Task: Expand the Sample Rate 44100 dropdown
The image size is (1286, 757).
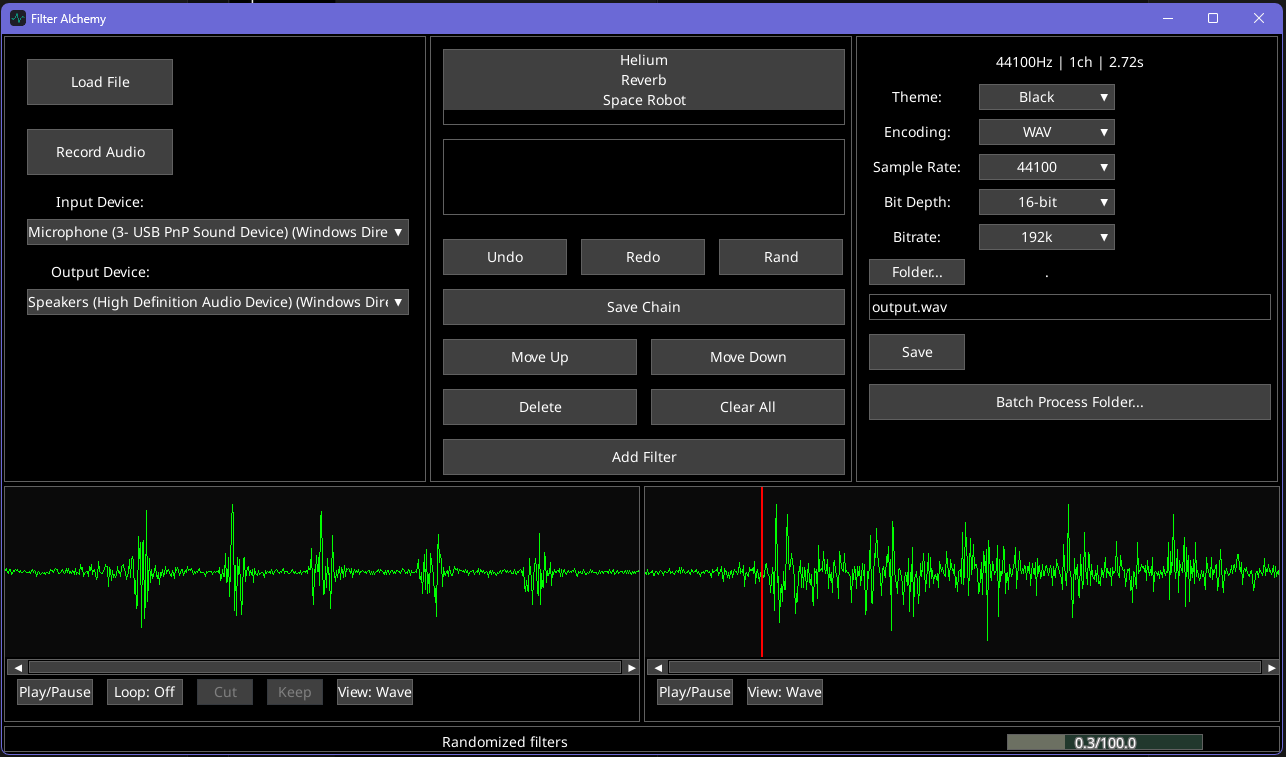Action: point(1046,167)
